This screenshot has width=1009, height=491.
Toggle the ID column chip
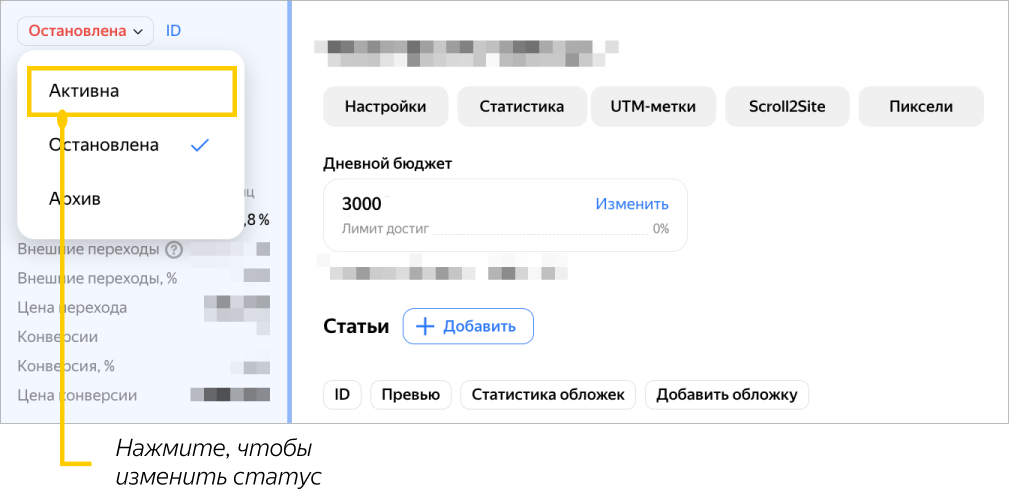coord(342,395)
